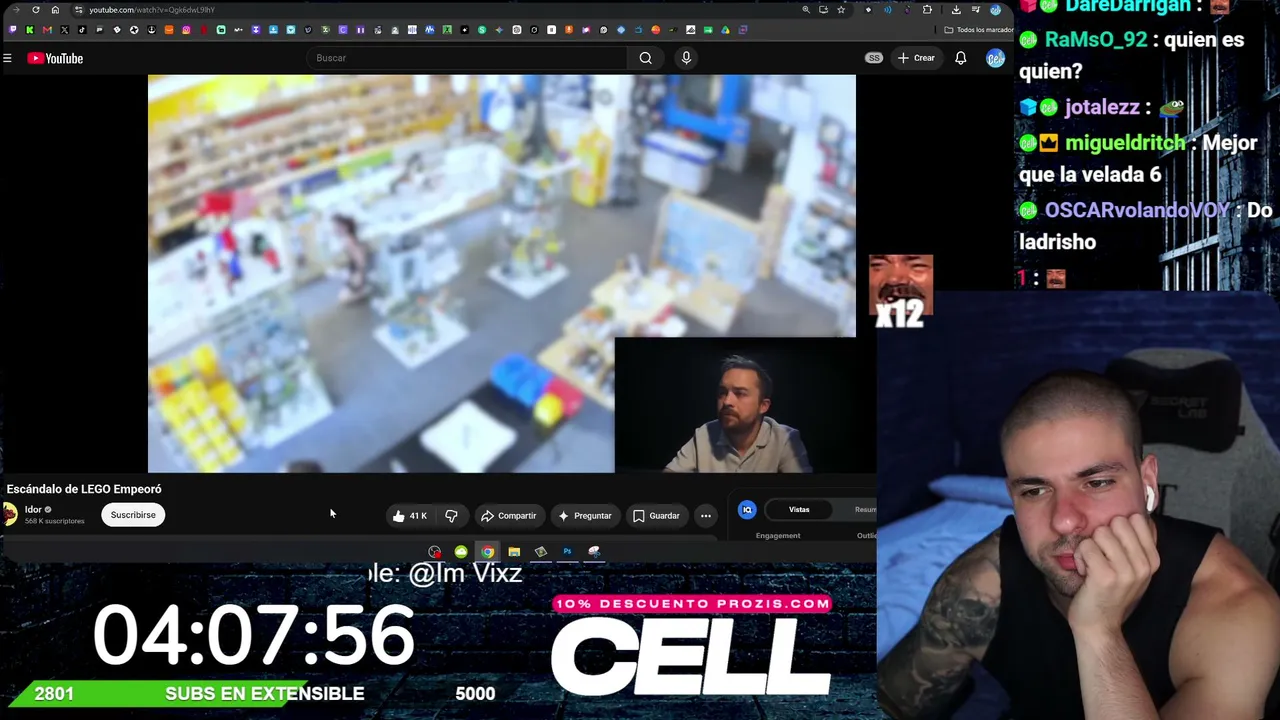Open the Idor channel name link

pyautogui.click(x=33, y=510)
